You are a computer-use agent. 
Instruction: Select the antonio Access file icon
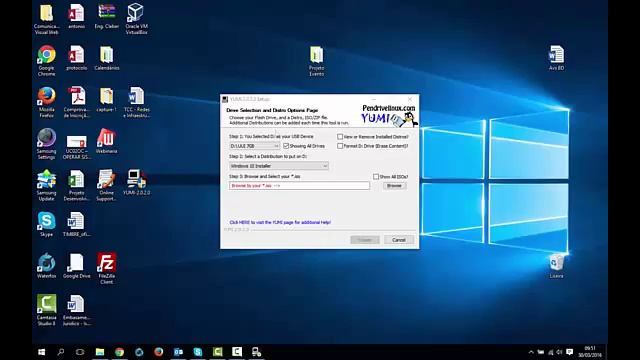tap(76, 16)
